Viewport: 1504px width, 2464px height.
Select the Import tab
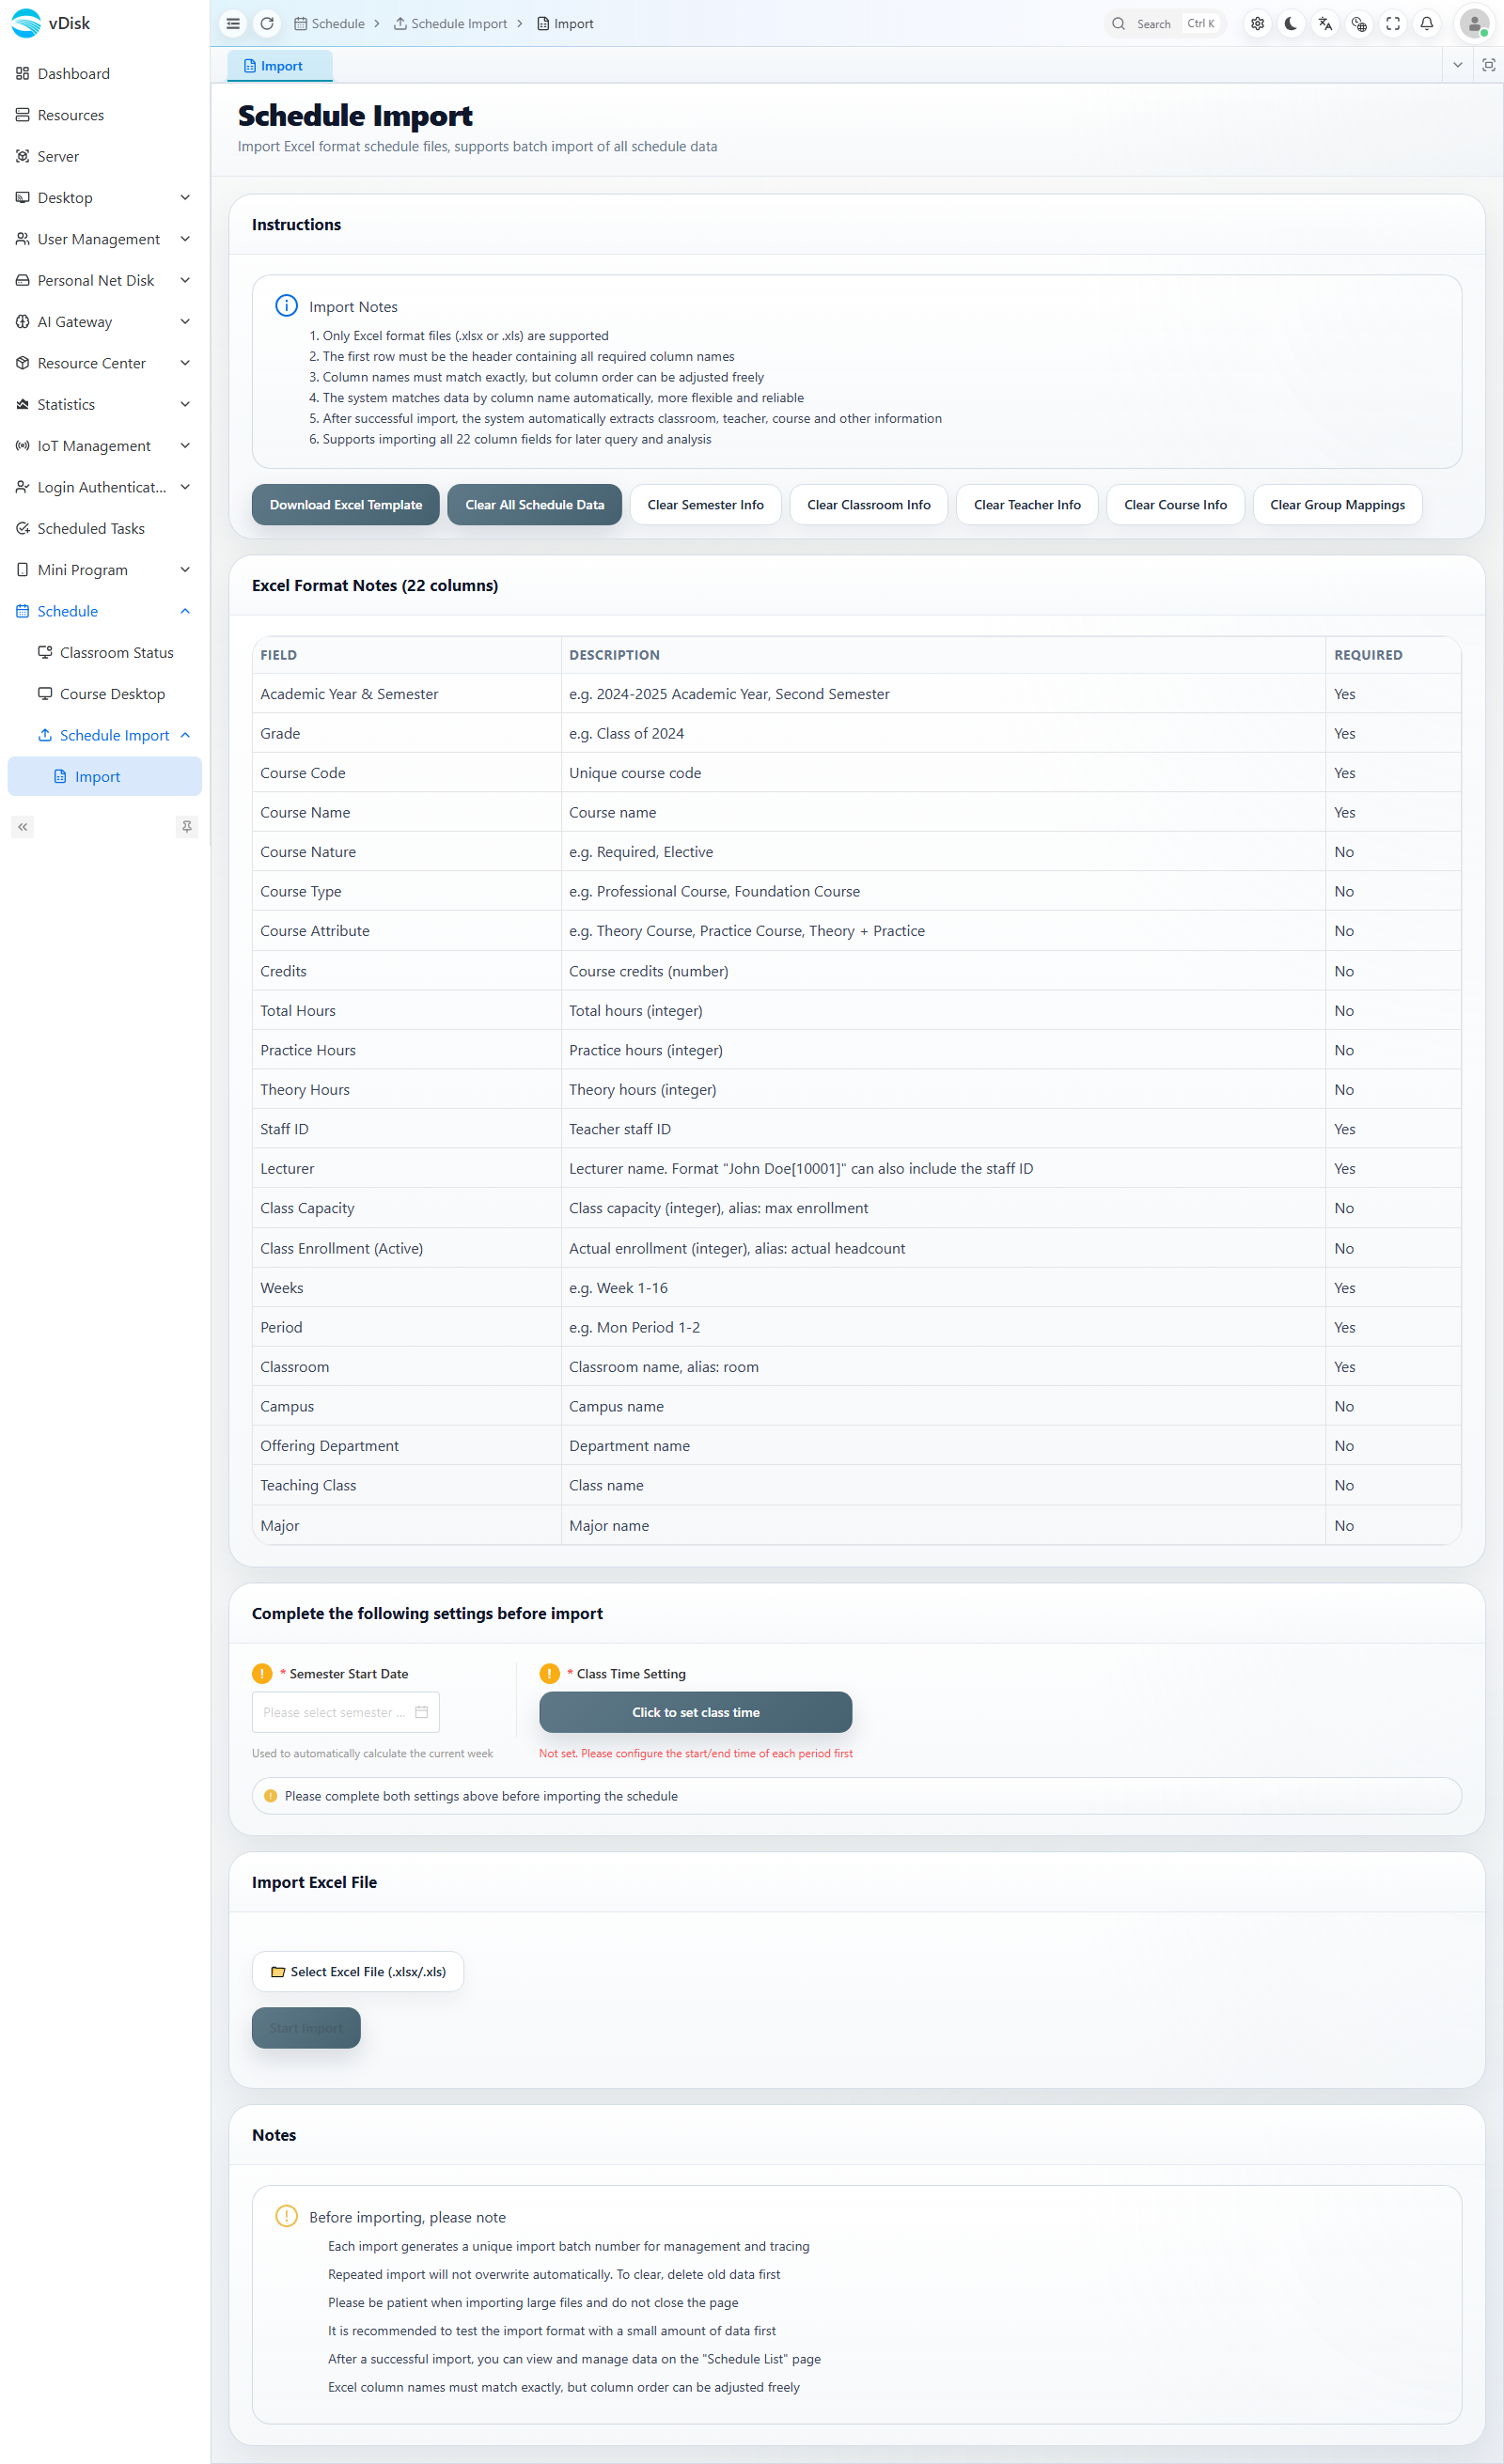click(x=280, y=66)
